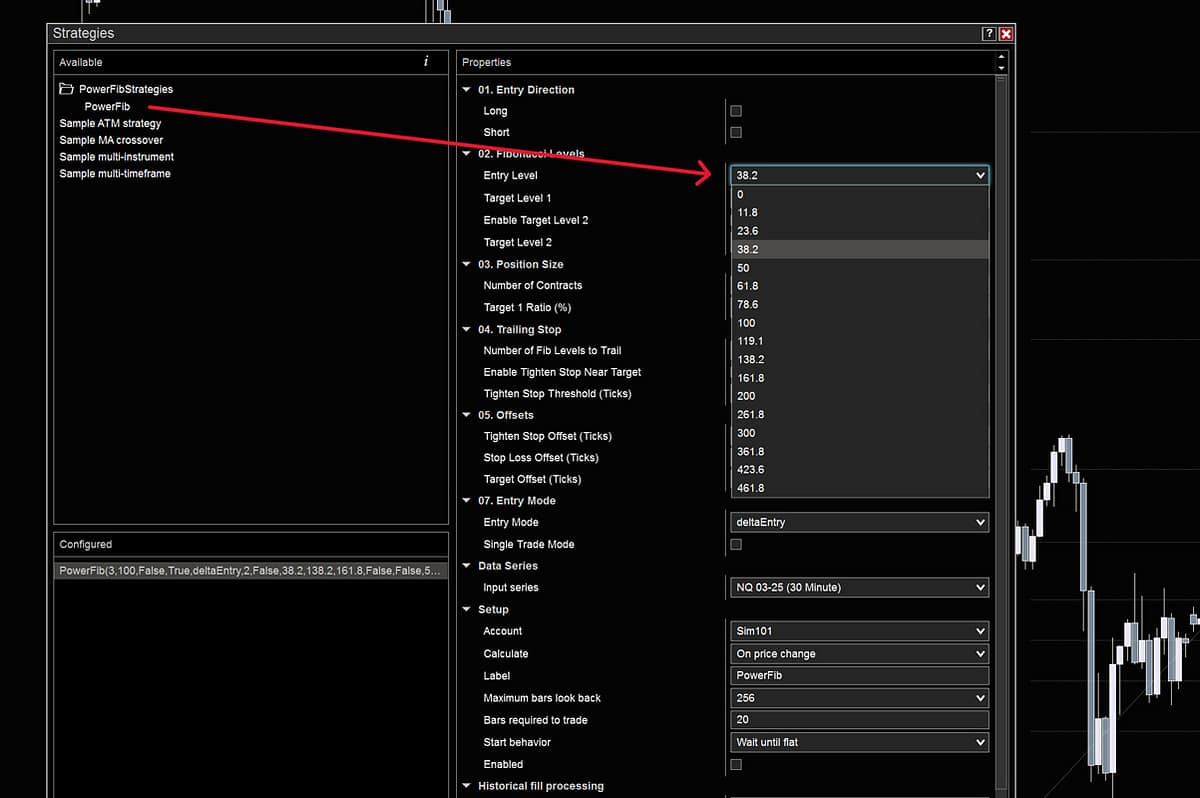Viewport: 1200px width, 798px height.
Task: Collapse the 03. Position Size section
Action: click(x=467, y=265)
